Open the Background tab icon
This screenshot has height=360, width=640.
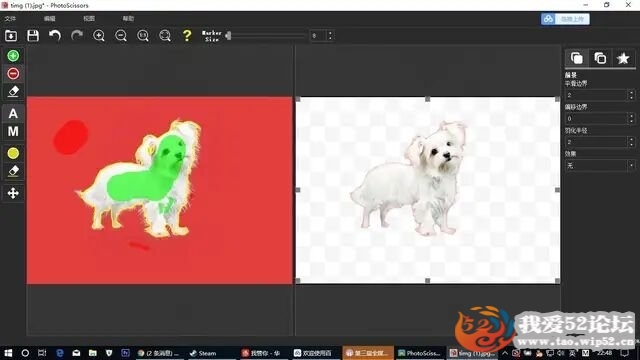point(600,58)
